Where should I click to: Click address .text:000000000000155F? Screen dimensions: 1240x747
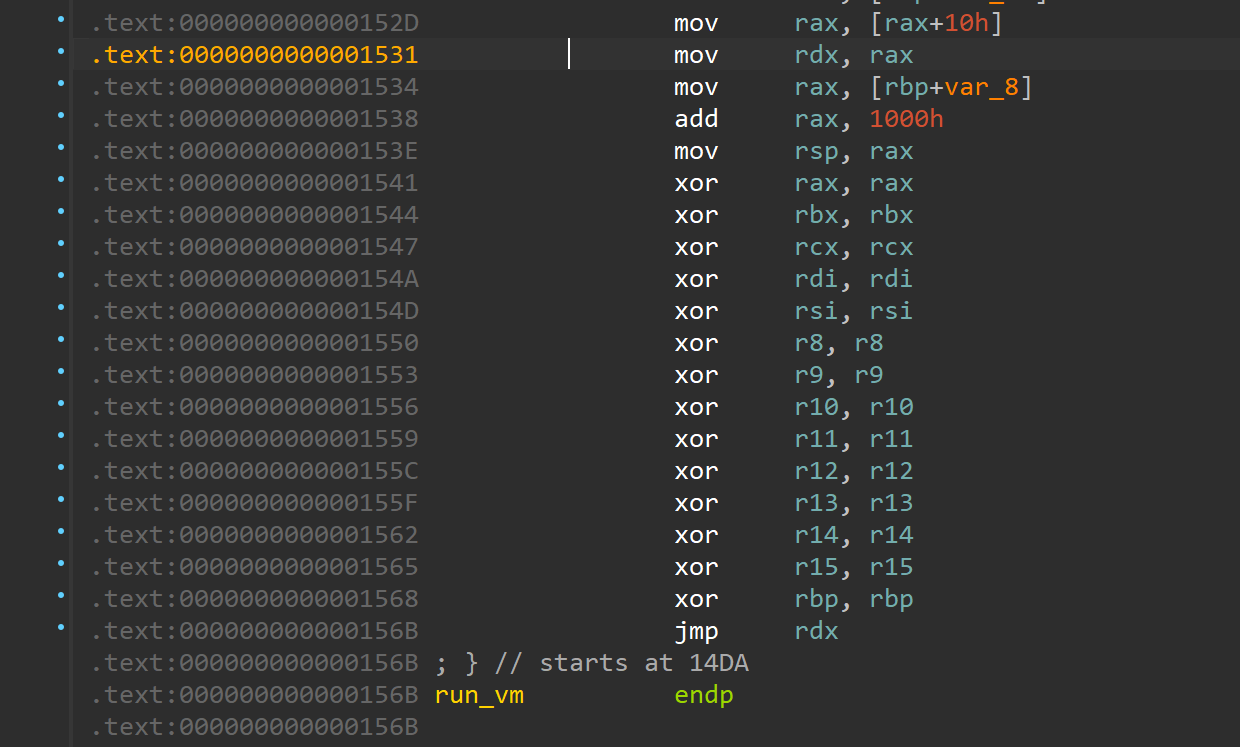click(254, 503)
